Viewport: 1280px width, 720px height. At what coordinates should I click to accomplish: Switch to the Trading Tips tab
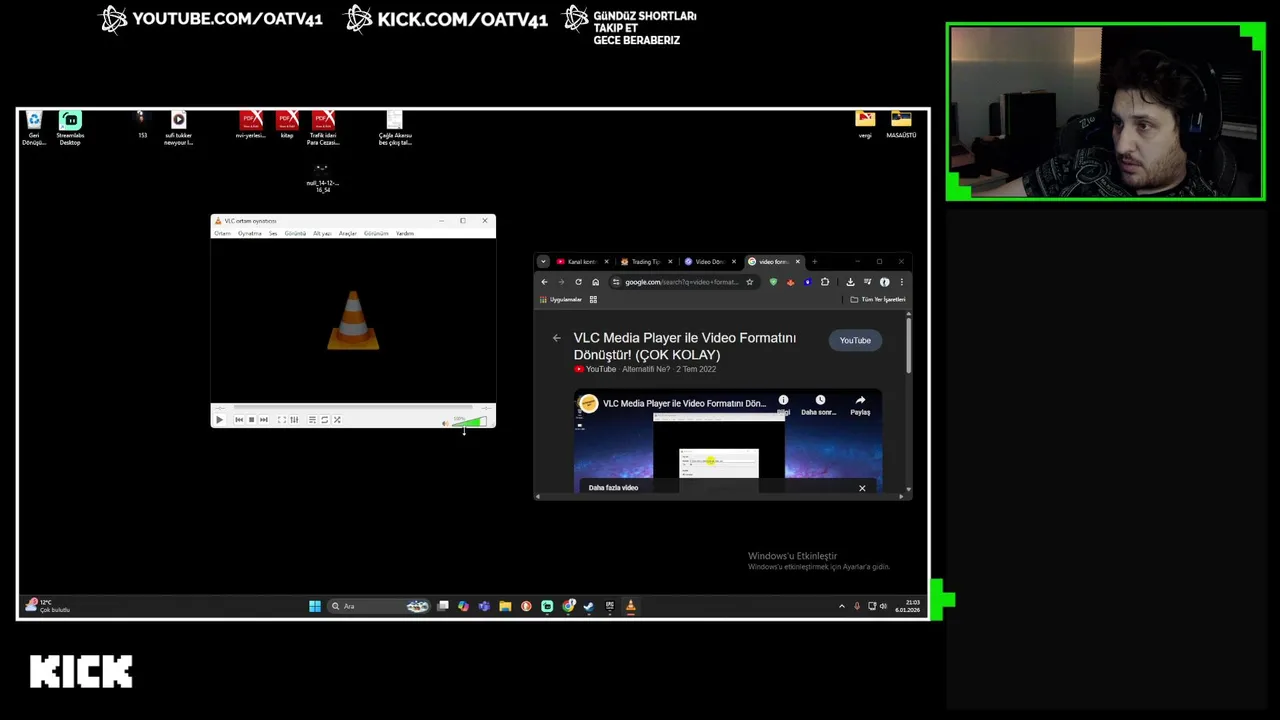pyautogui.click(x=645, y=262)
